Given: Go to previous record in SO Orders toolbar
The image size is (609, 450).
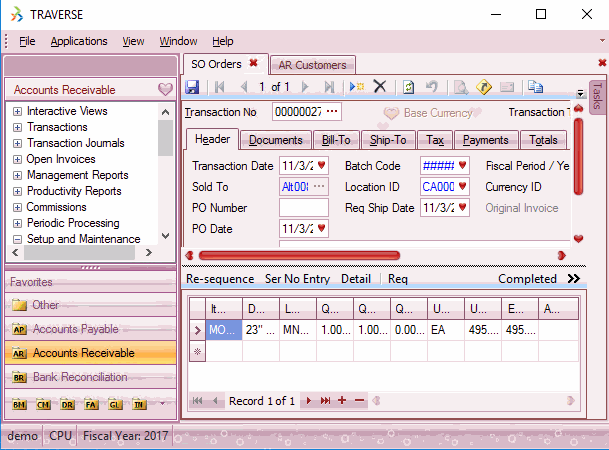Looking at the screenshot, I should click(244, 87).
